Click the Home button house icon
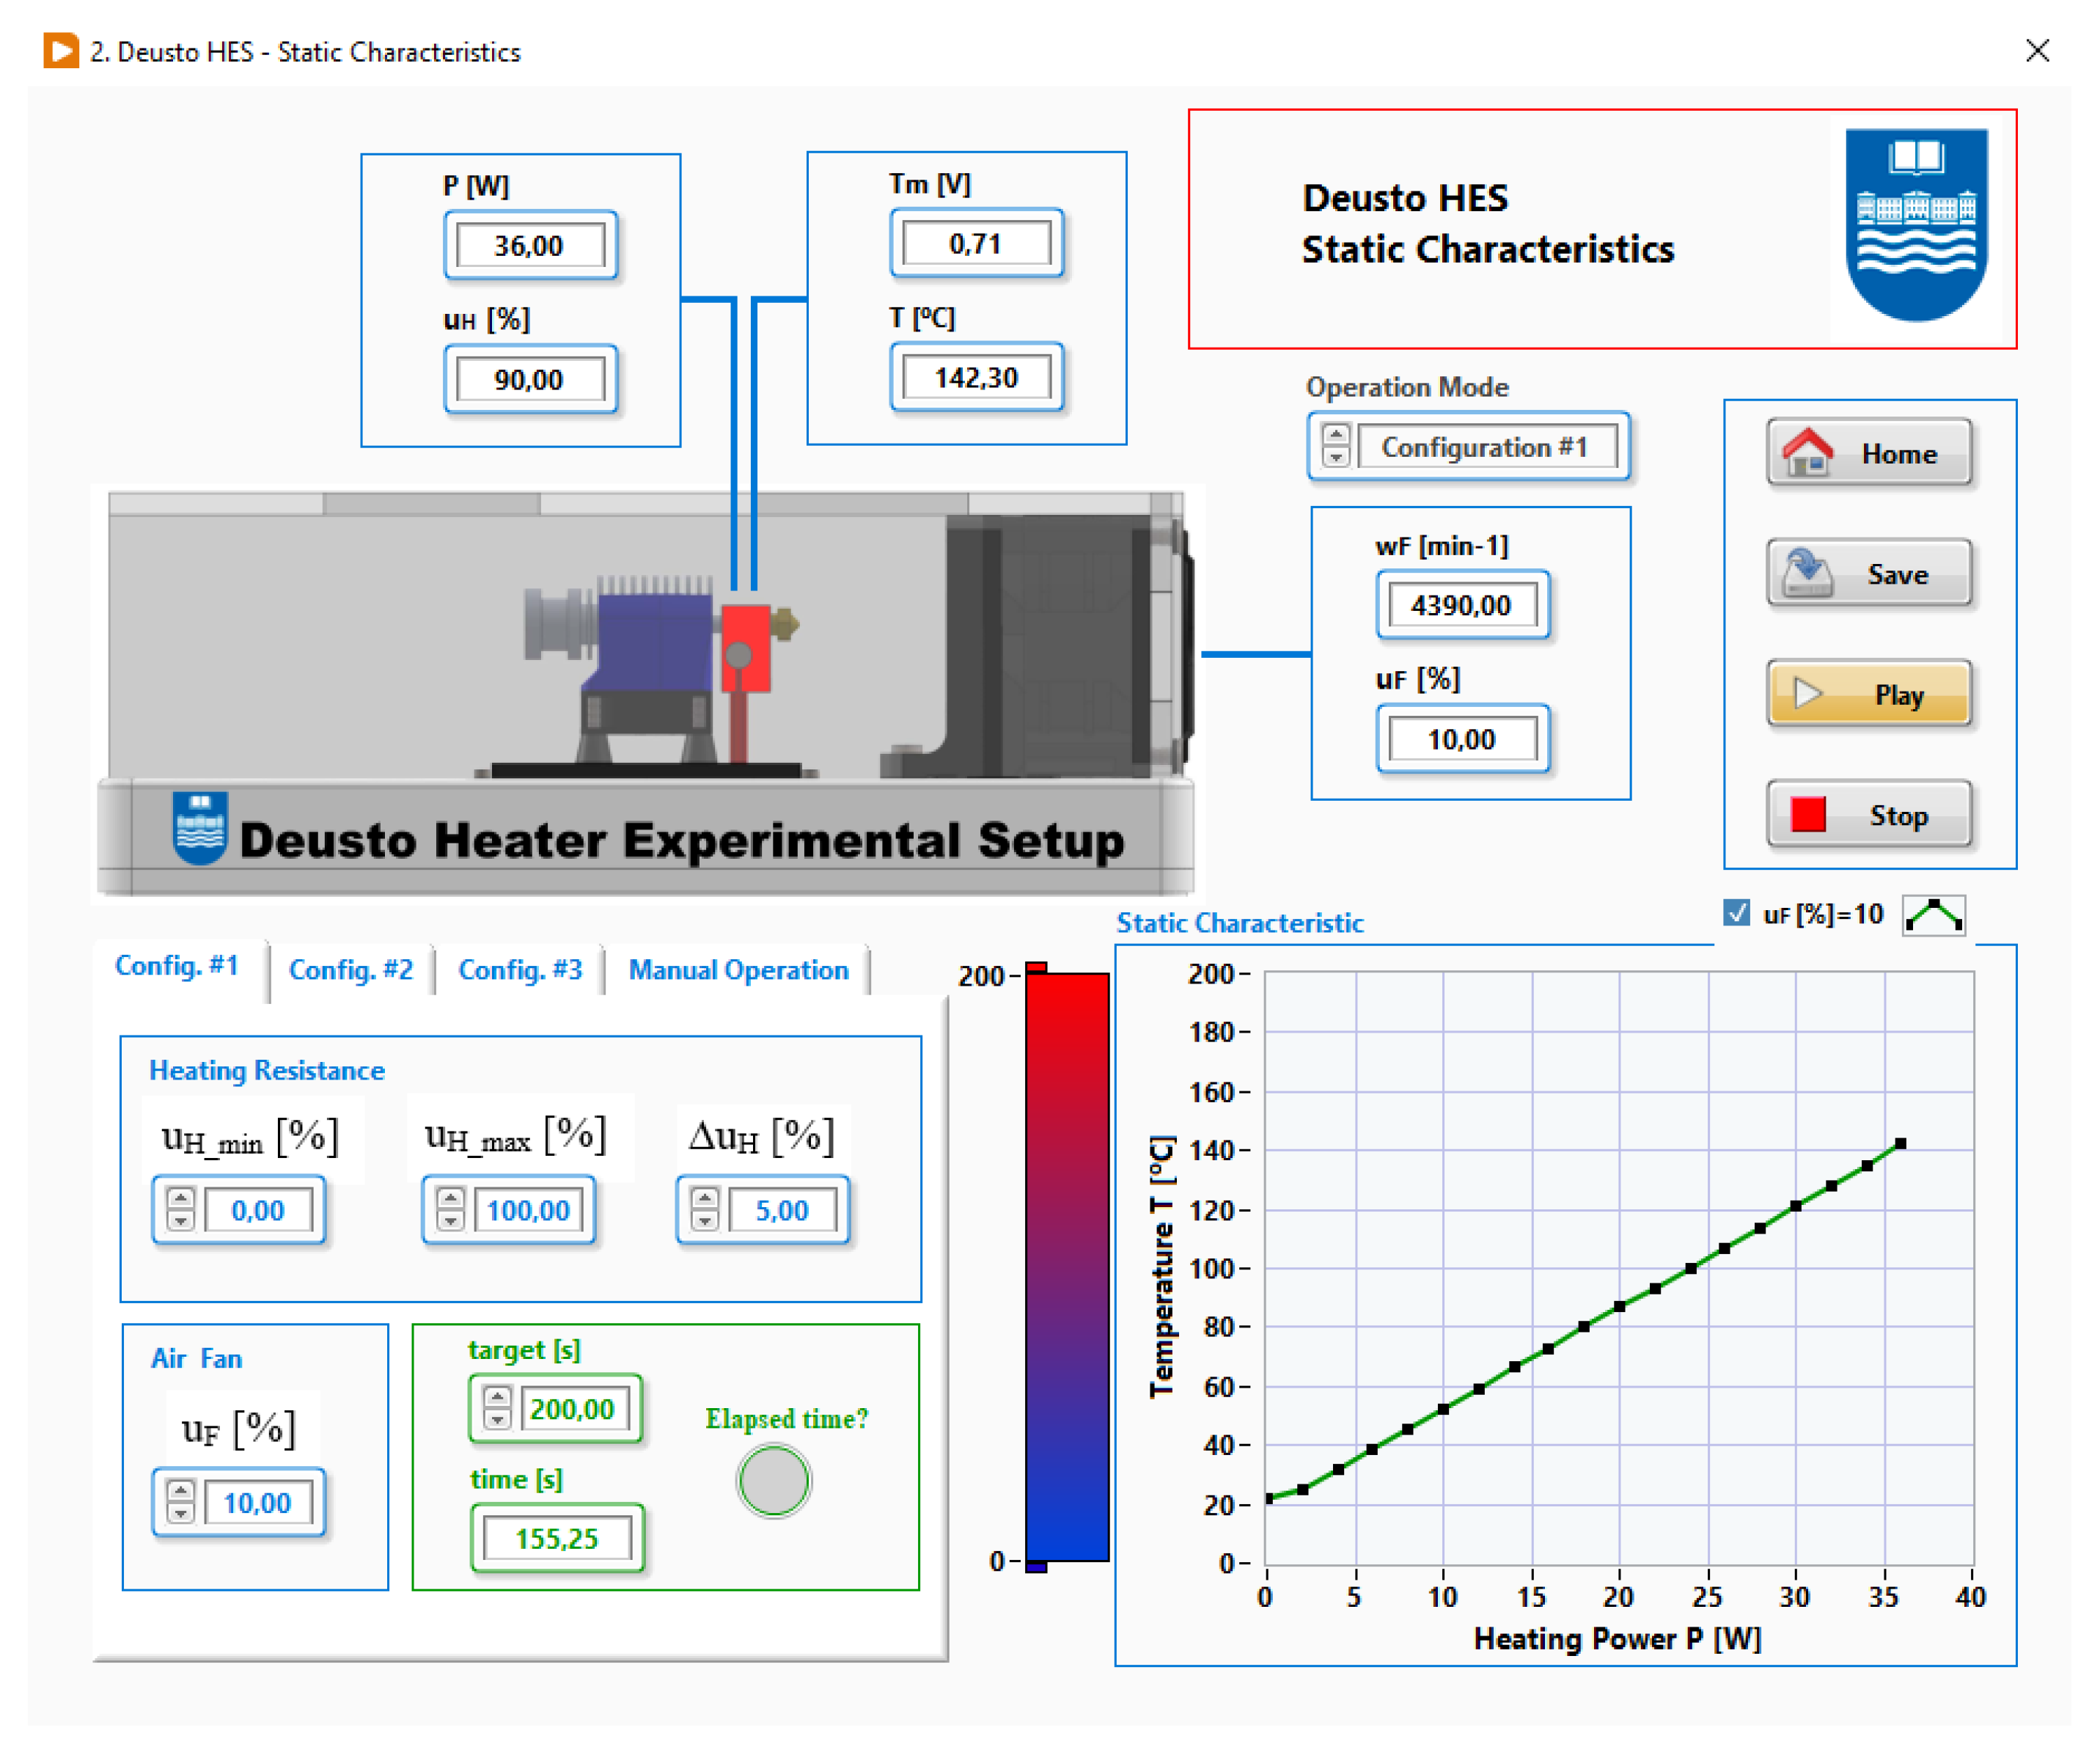This screenshot has width=2100, height=1744. [x=1808, y=453]
